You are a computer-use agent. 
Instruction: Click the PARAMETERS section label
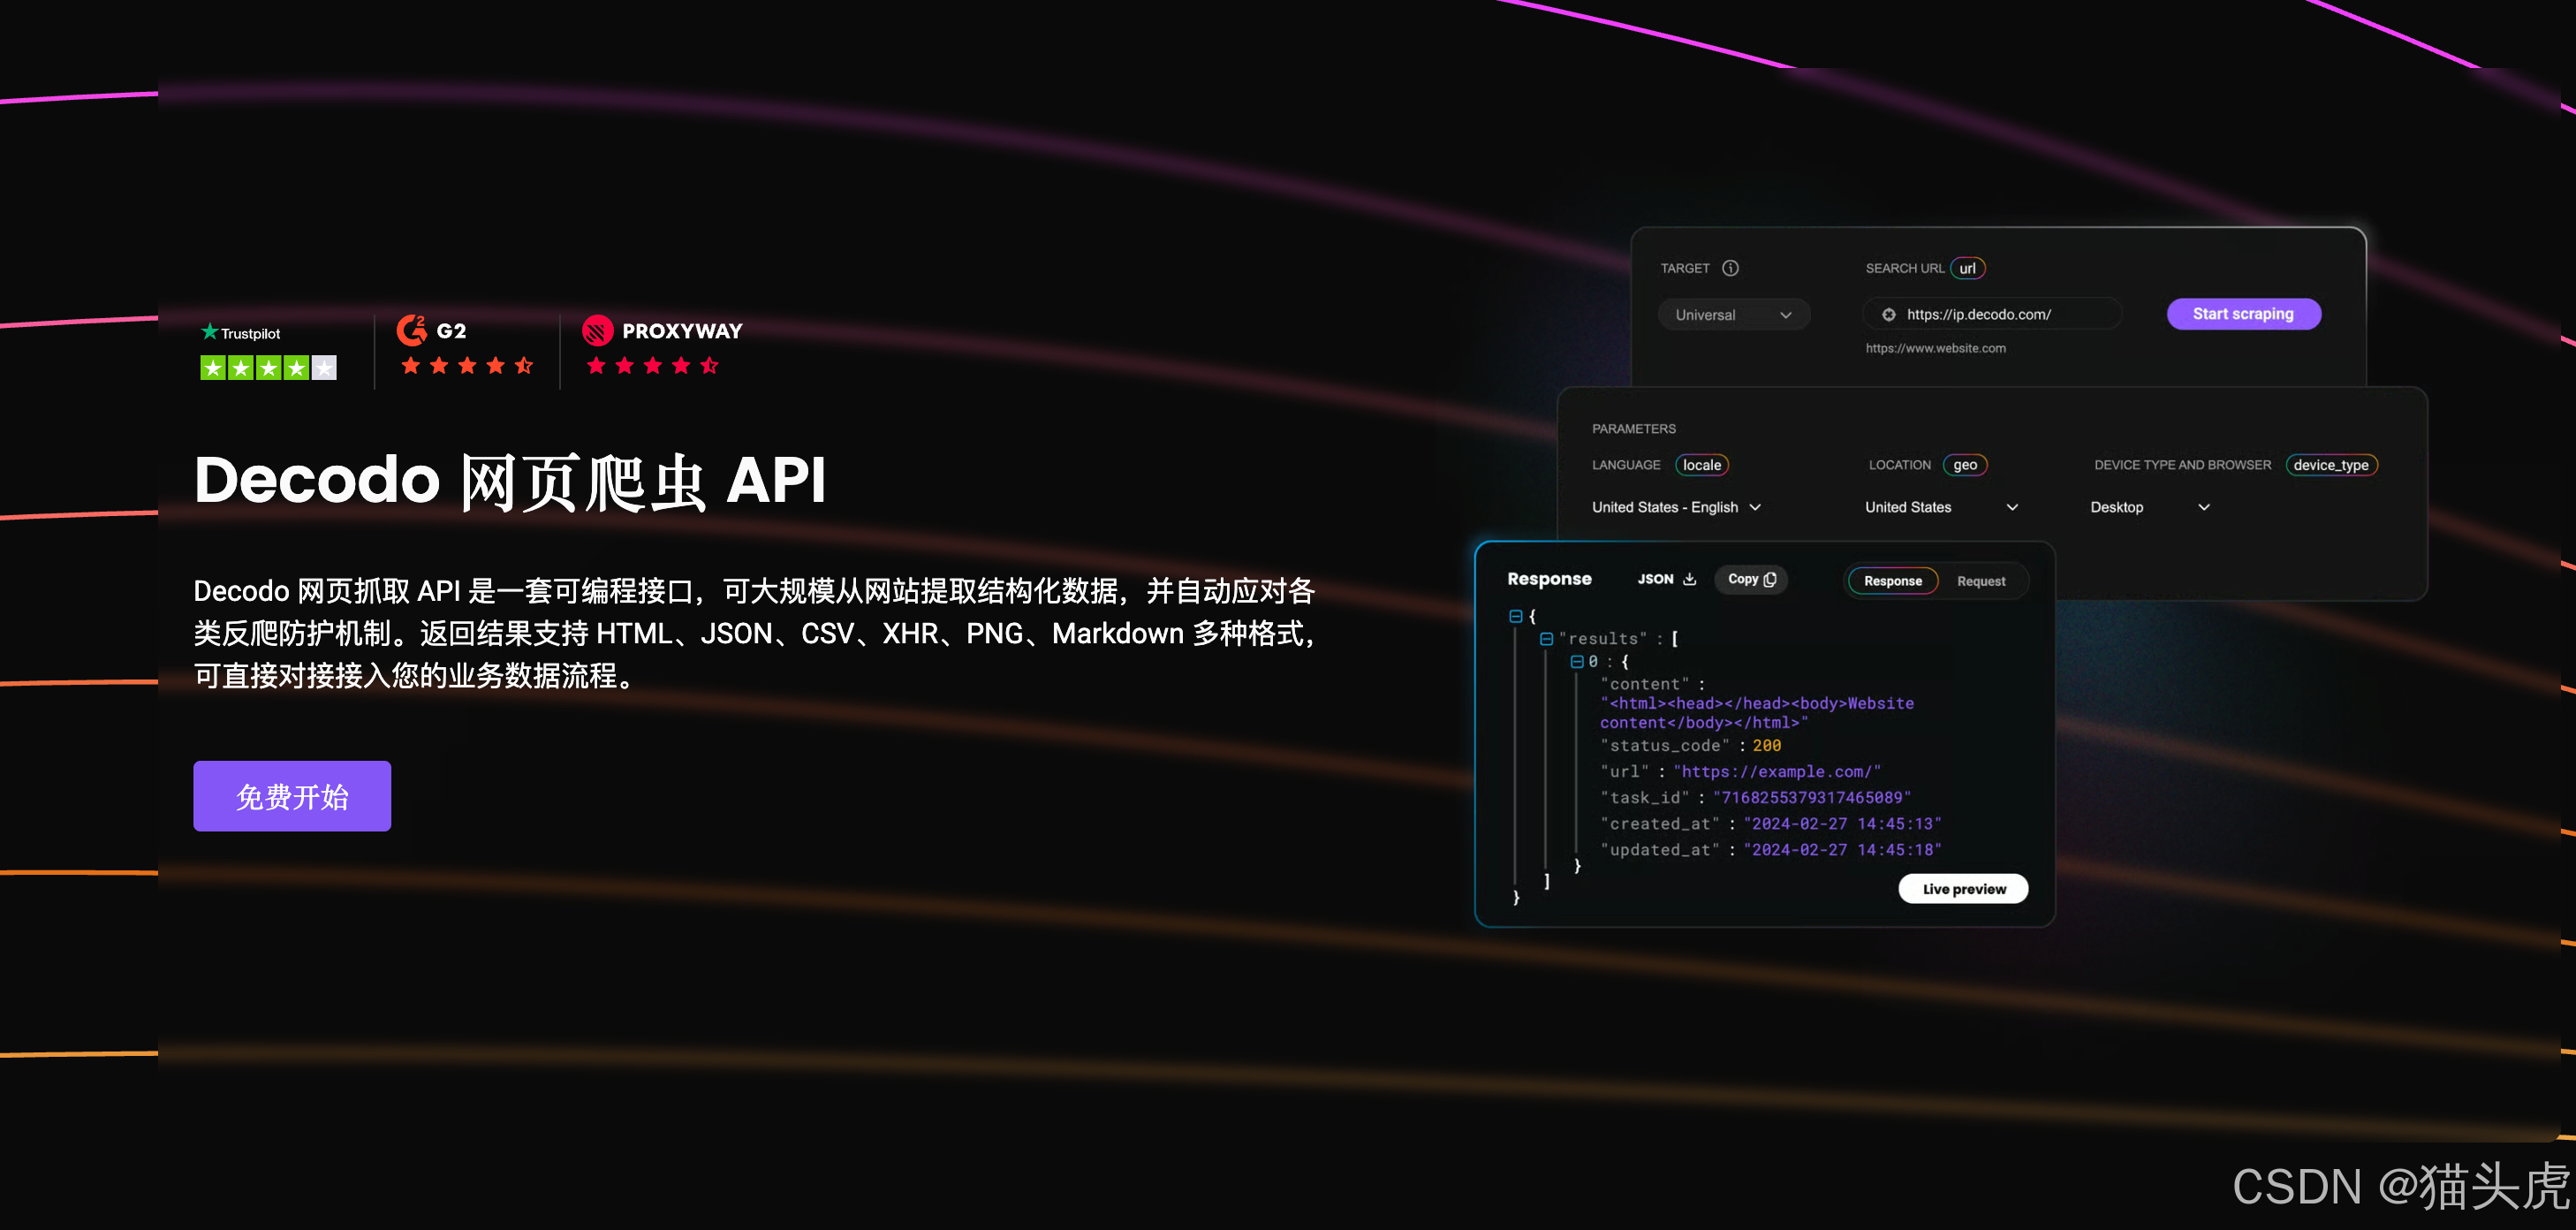(1634, 429)
